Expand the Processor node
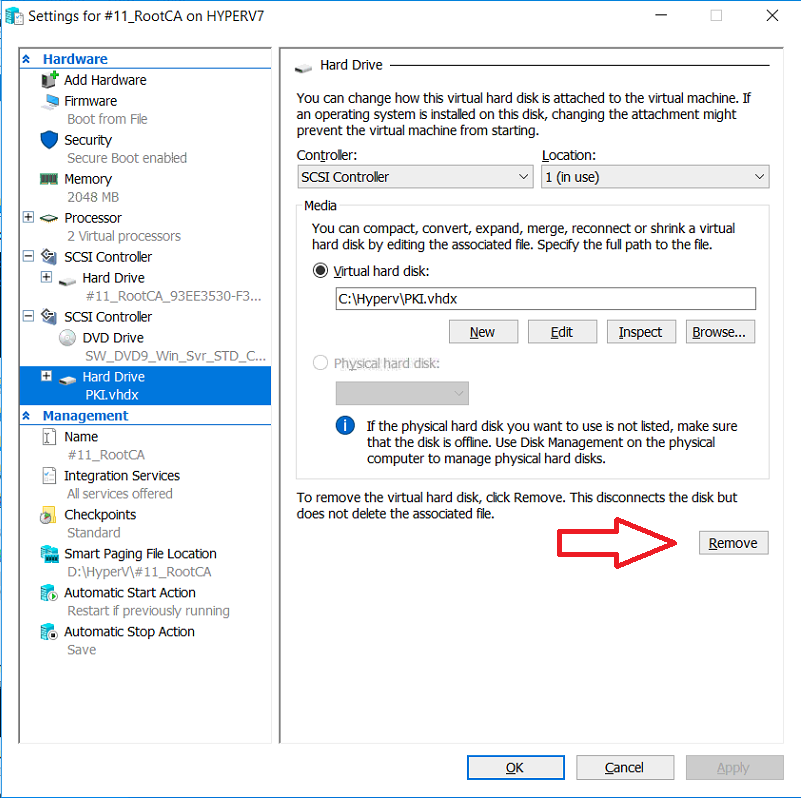Viewport: 801px width, 798px height. (x=29, y=217)
